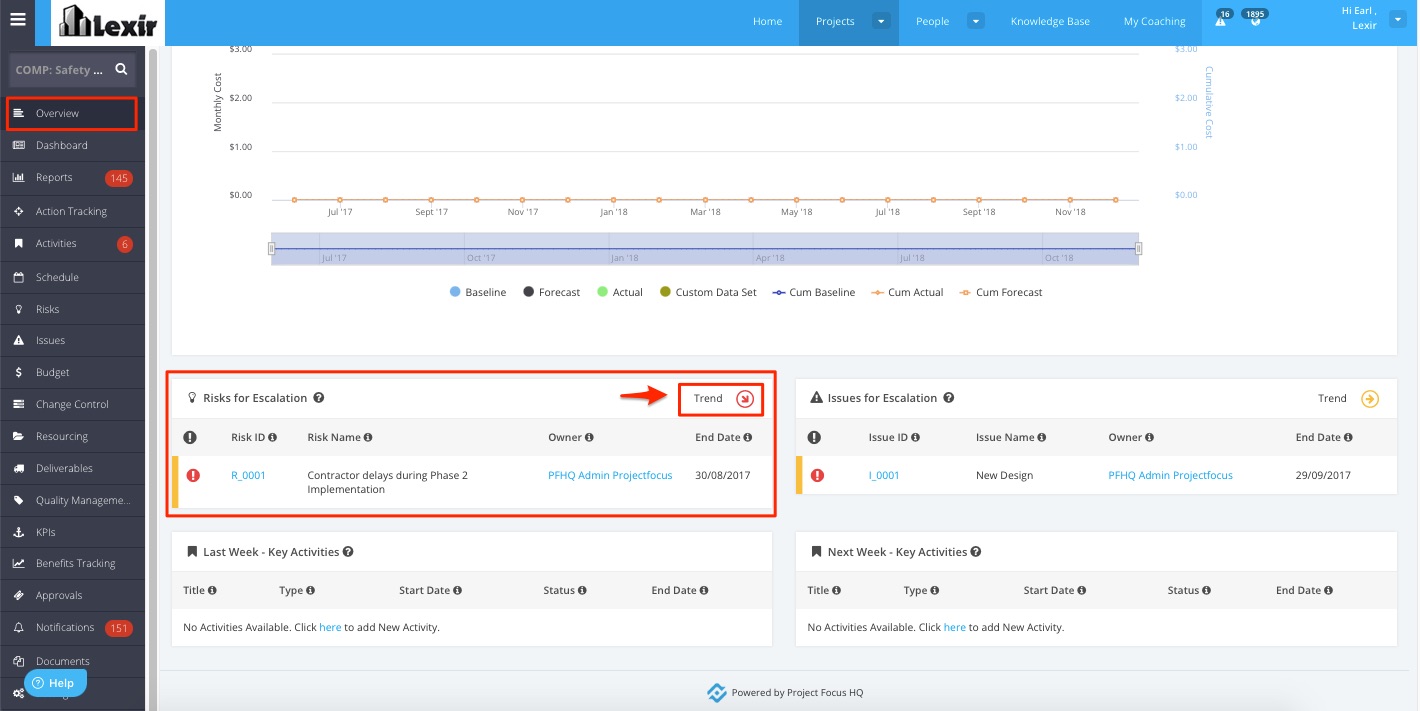Toggle Actual legend series
Screen dimensions: 1420x711
(x=620, y=293)
